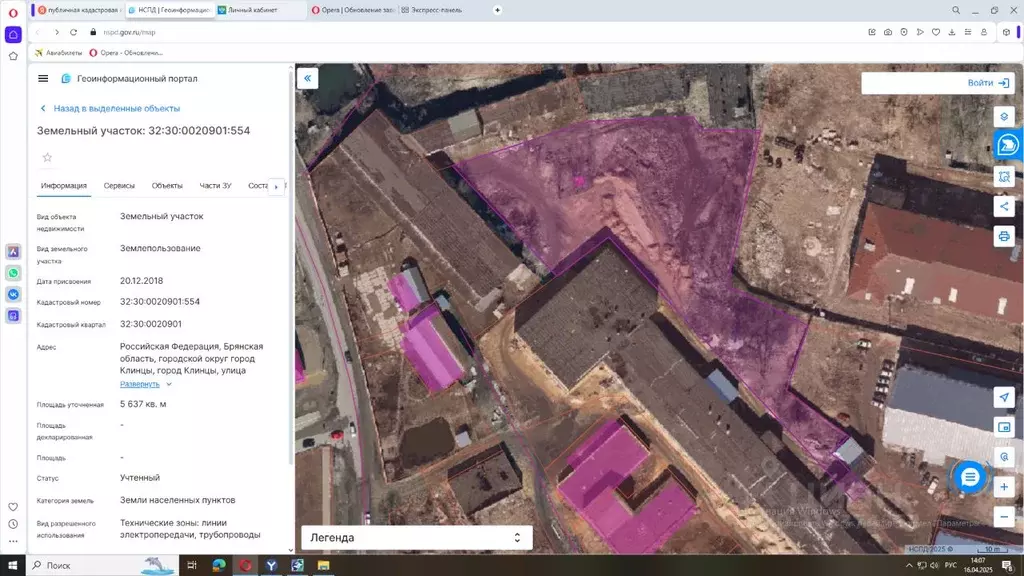1024x576 pixels.
Task: Open the blue chat support button
Action: pos(969,477)
